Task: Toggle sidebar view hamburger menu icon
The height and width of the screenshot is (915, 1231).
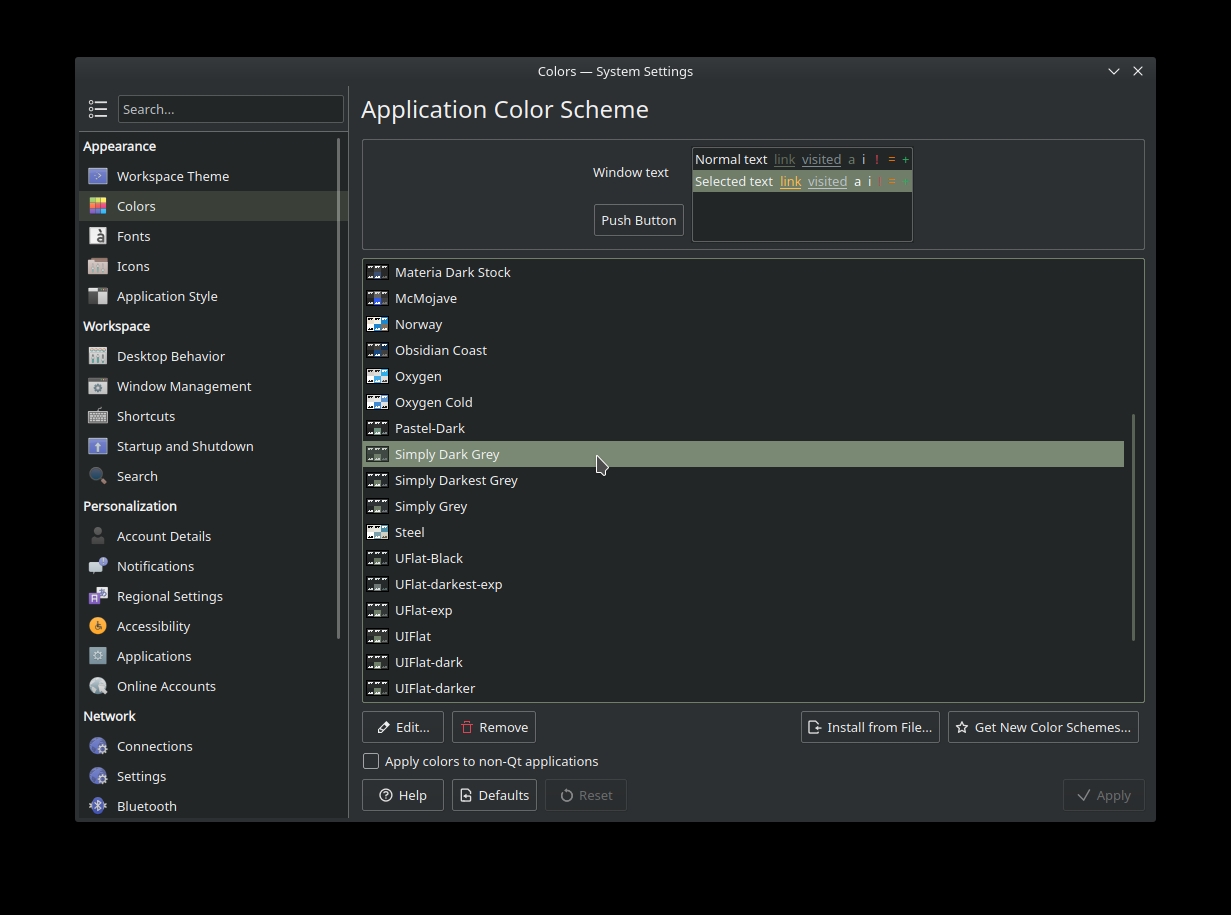Action: point(98,109)
